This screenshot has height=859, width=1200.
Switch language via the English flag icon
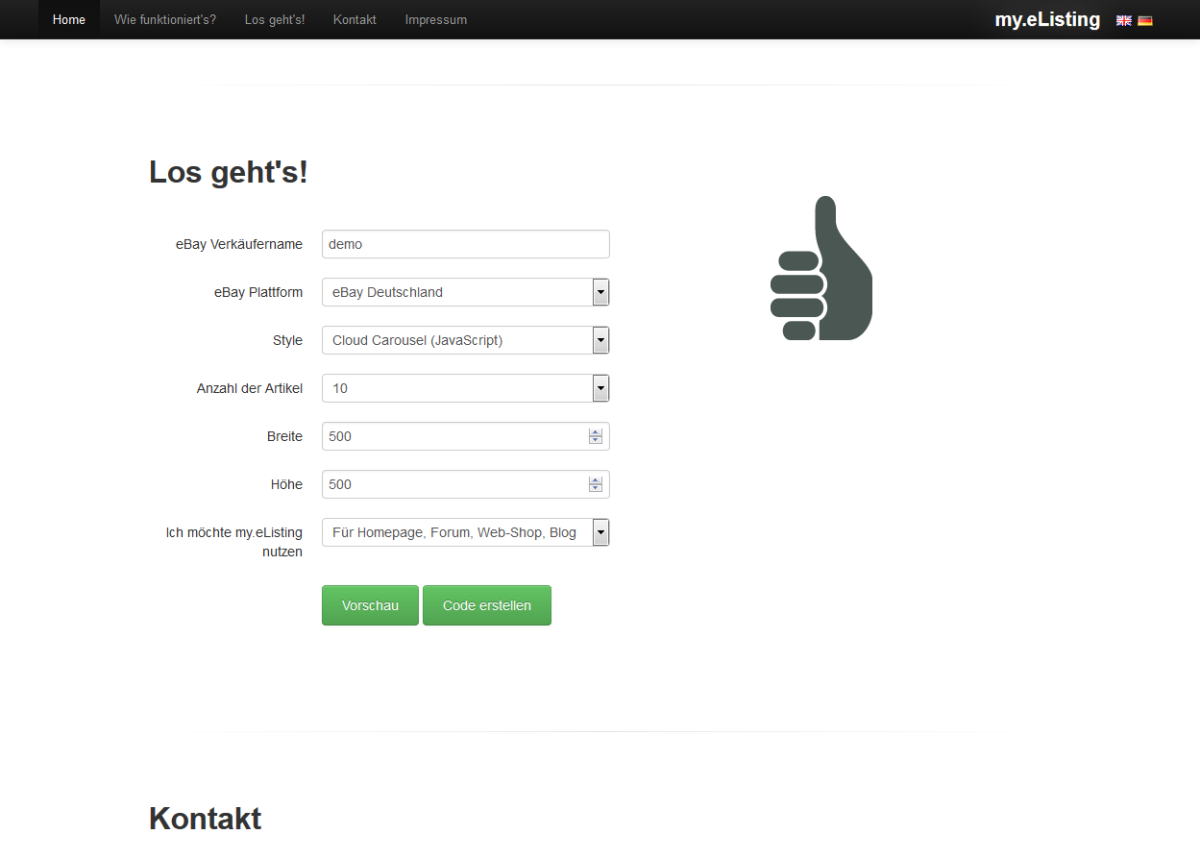pyautogui.click(x=1124, y=20)
